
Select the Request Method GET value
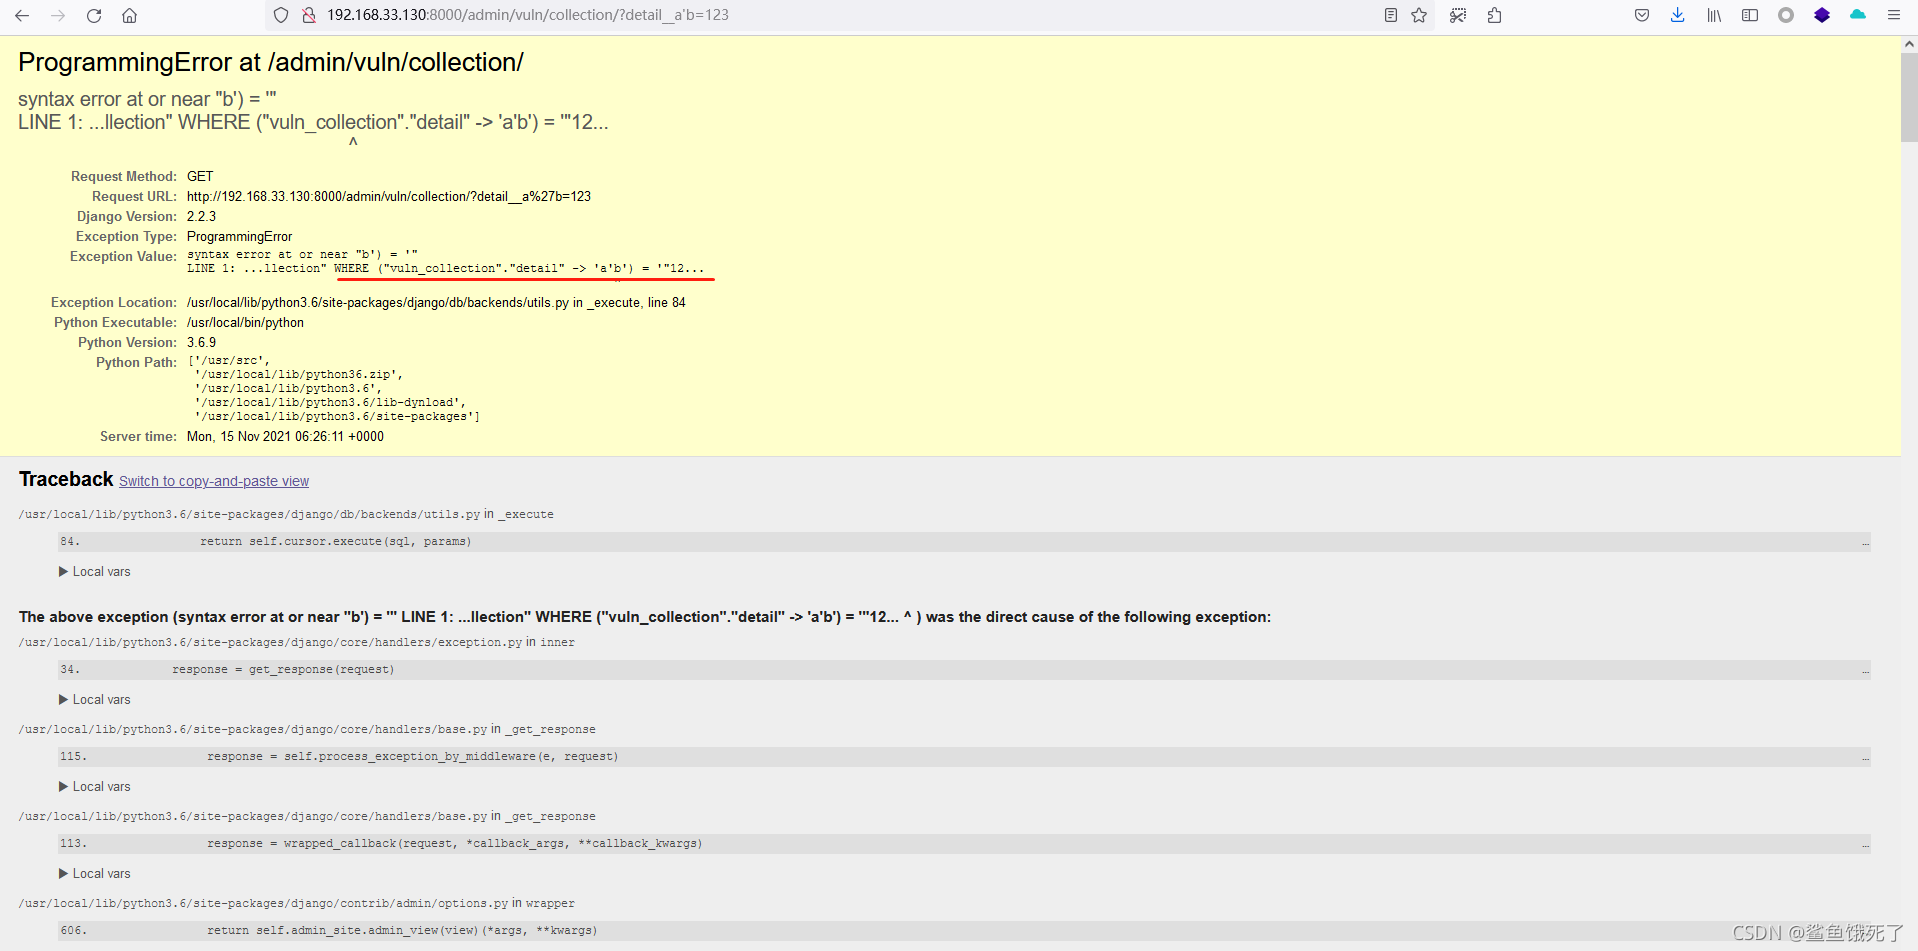coord(200,177)
